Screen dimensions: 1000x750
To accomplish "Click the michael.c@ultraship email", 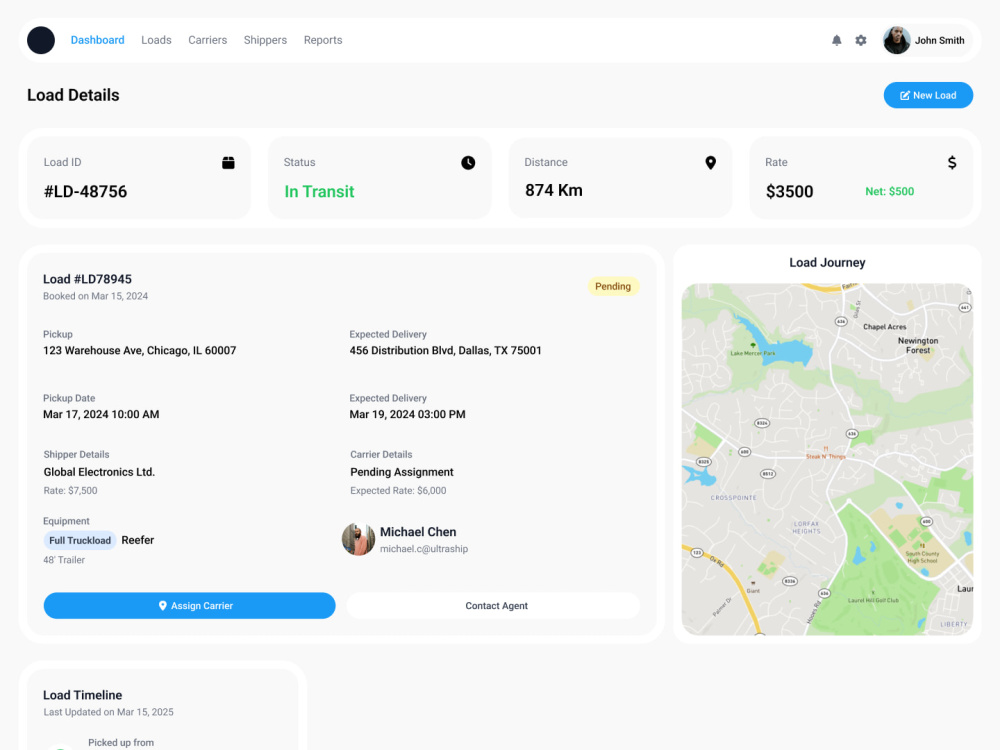I will (424, 549).
